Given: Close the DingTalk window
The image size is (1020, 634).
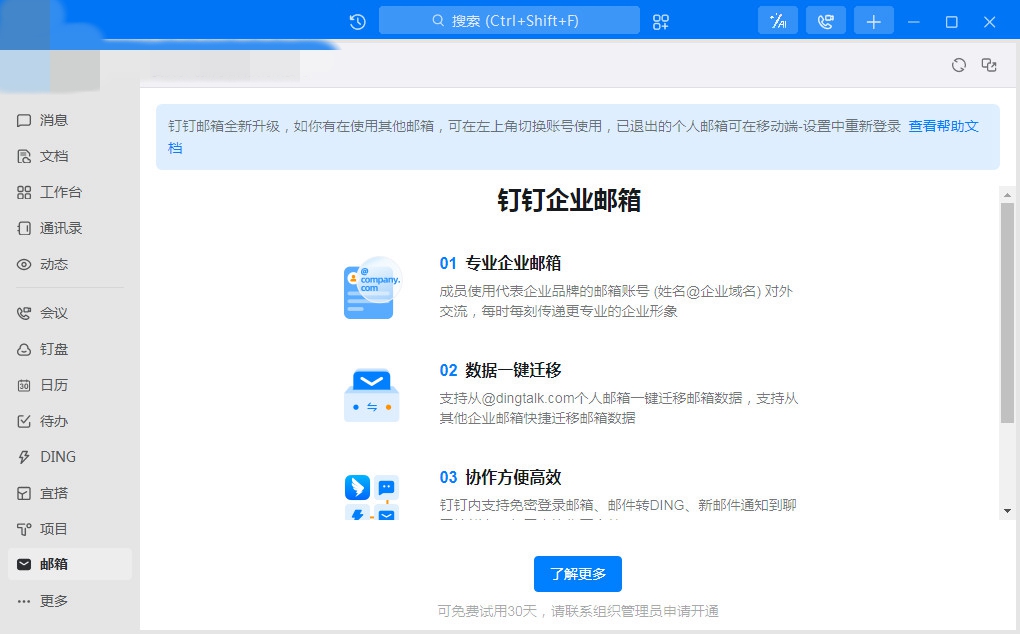Looking at the screenshot, I should click(x=989, y=21).
